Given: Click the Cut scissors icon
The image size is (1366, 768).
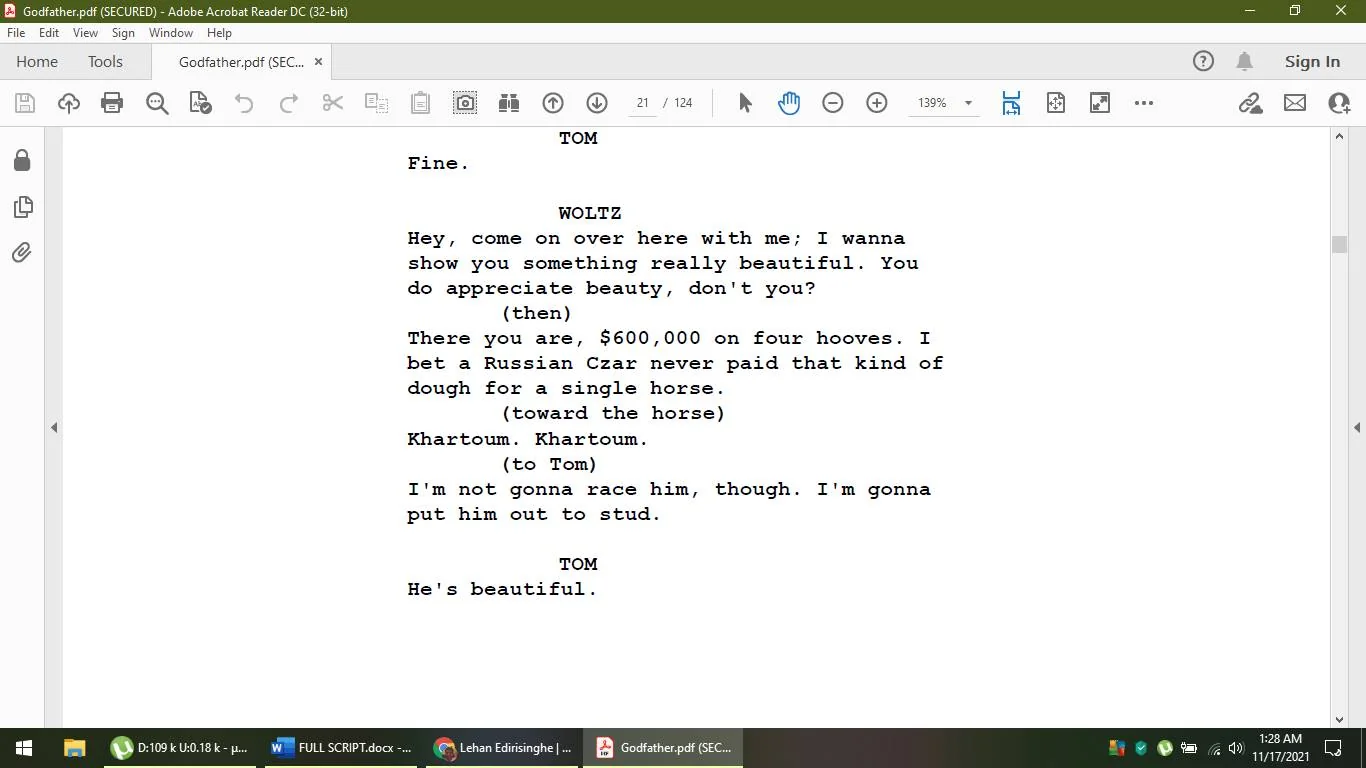Looking at the screenshot, I should tap(333, 103).
